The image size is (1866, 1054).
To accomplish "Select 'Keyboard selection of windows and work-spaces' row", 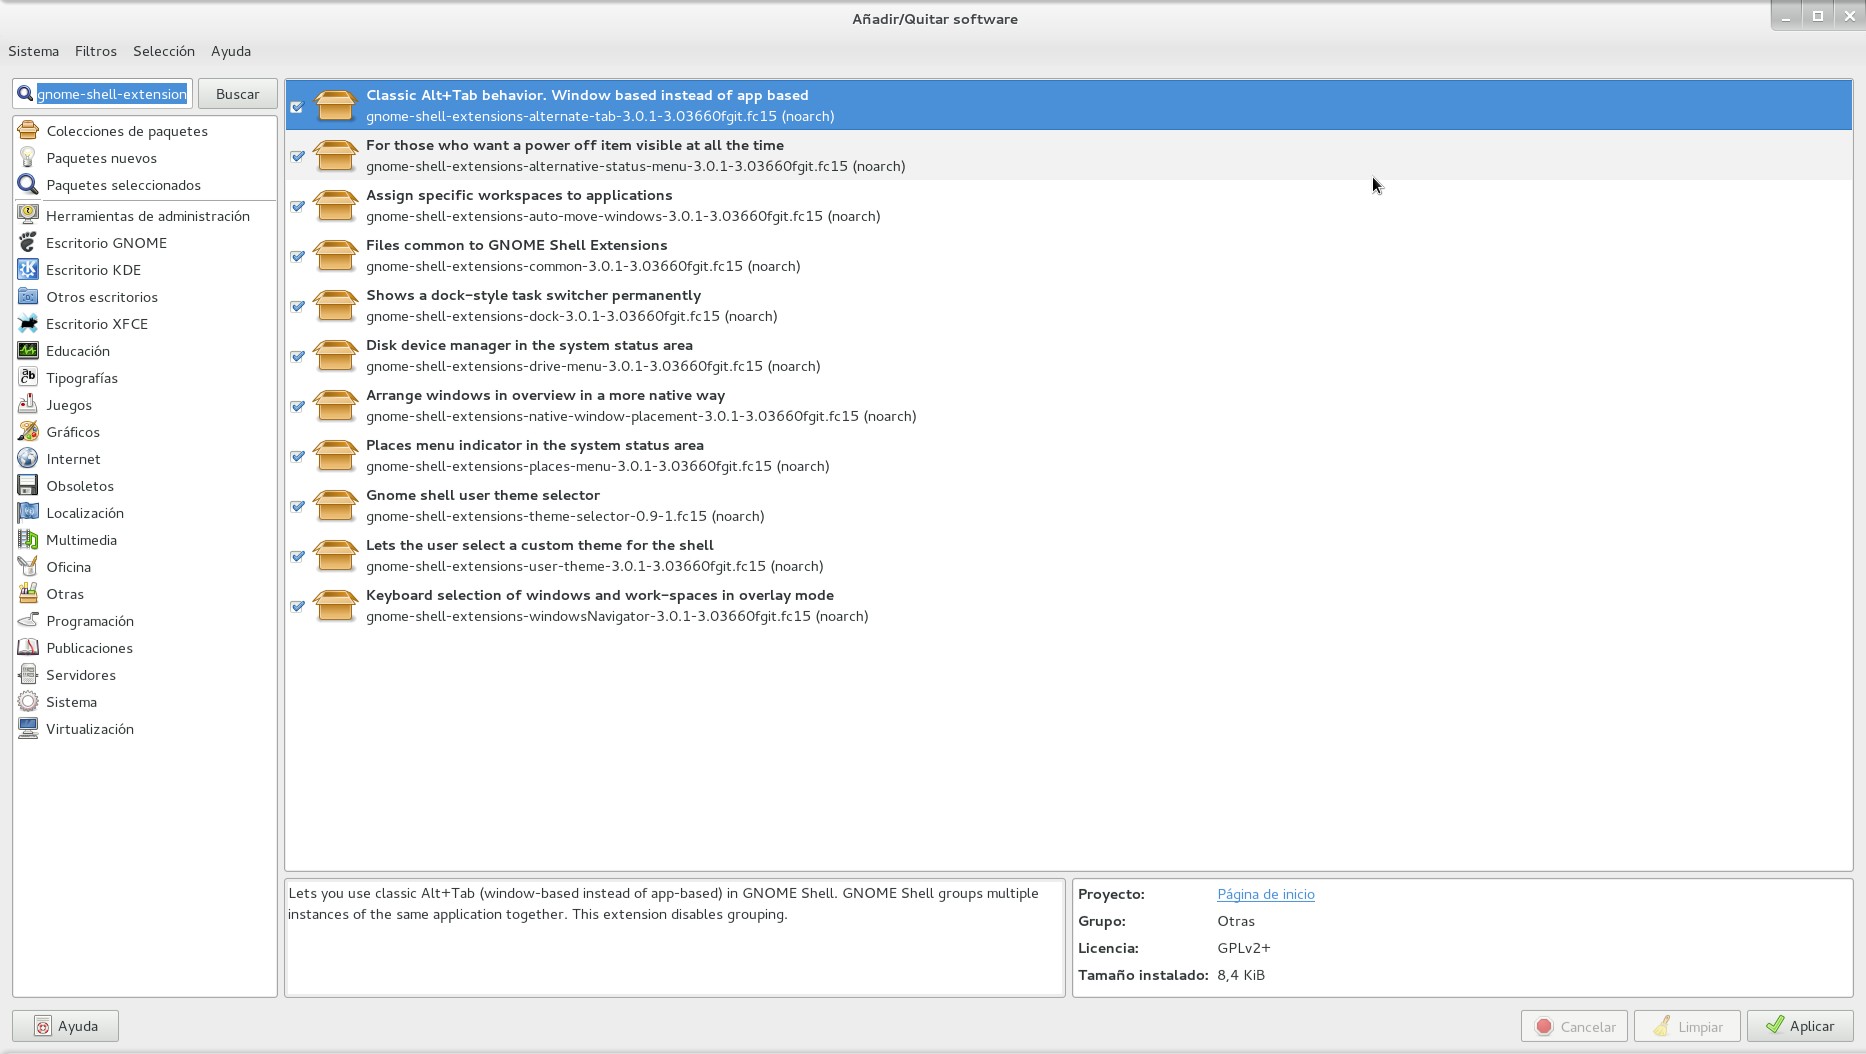I will 1068,605.
